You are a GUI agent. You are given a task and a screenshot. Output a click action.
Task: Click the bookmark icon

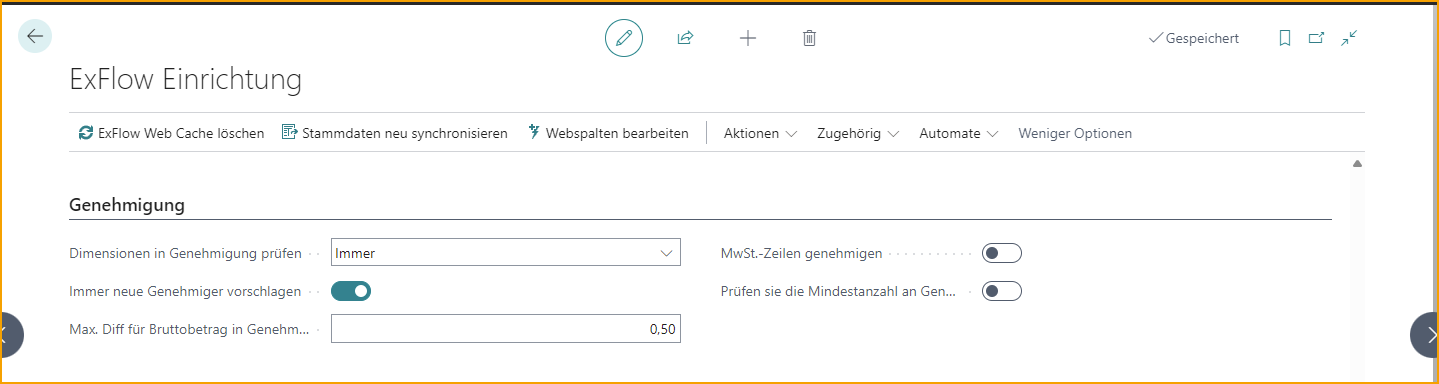coord(1285,38)
